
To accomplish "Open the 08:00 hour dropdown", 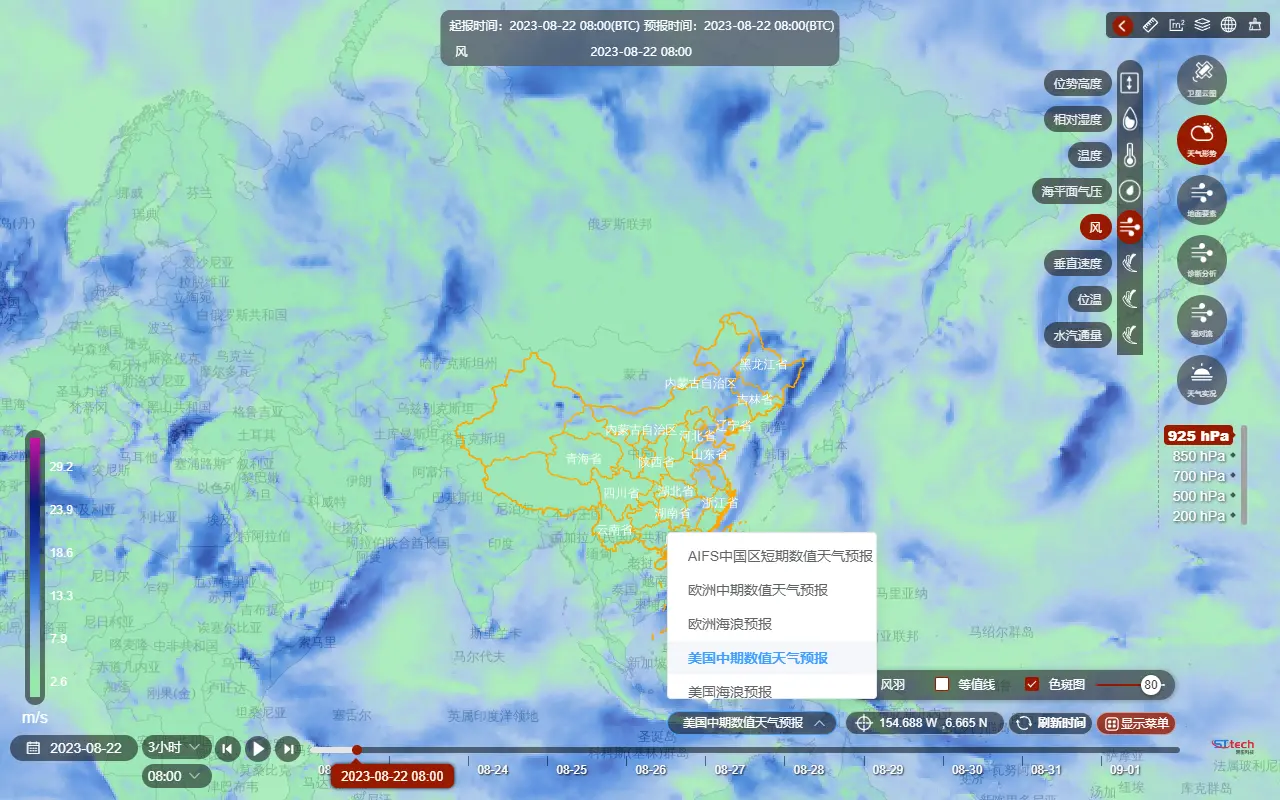I will coord(177,776).
